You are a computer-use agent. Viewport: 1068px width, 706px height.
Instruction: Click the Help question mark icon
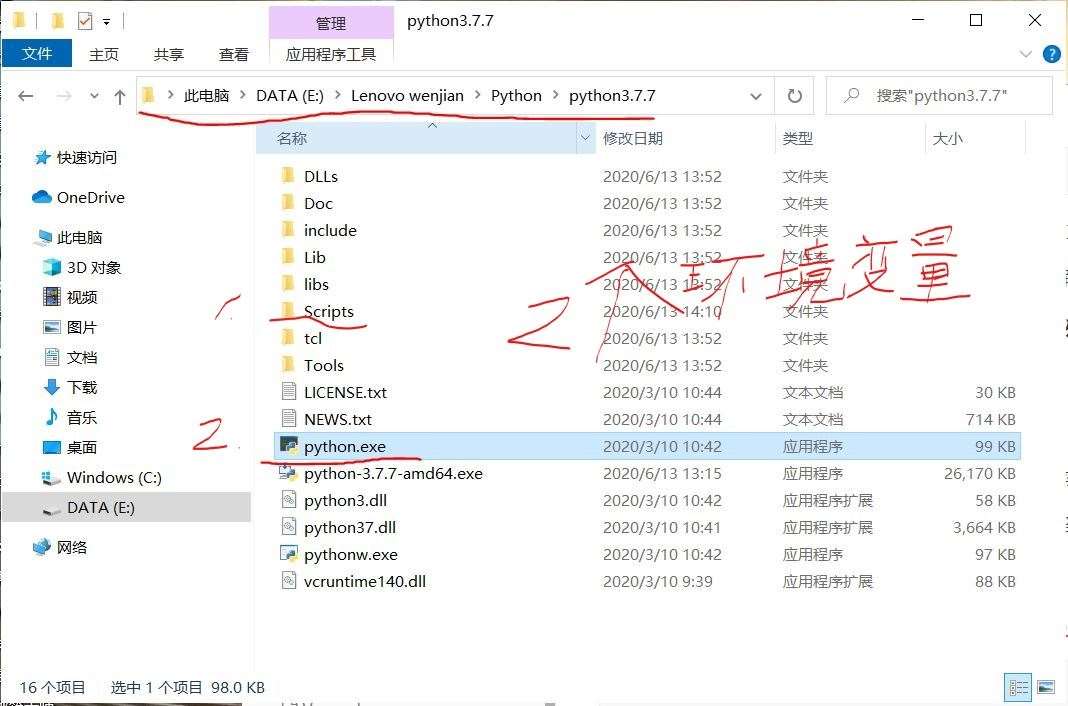coord(1052,54)
